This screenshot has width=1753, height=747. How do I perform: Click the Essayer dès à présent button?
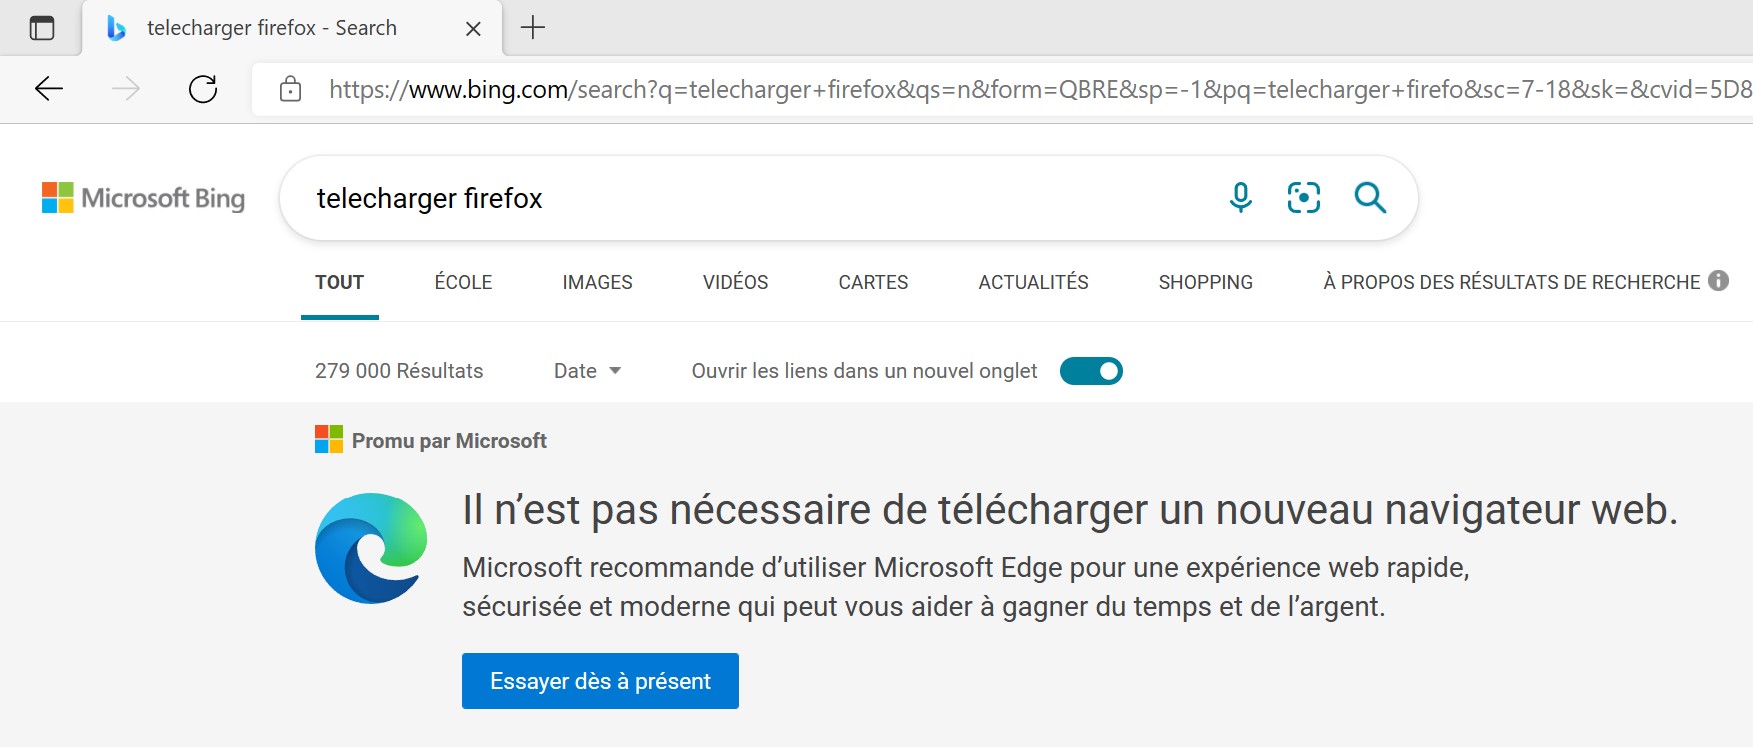[600, 681]
